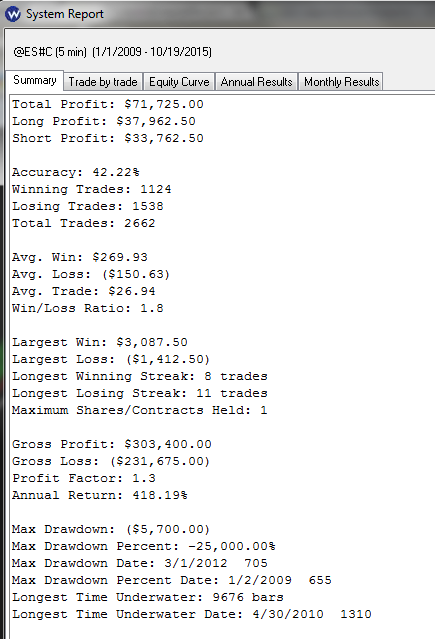Click the Gross Profit $303,400.00 line
This screenshot has width=435, height=639.
point(112,444)
